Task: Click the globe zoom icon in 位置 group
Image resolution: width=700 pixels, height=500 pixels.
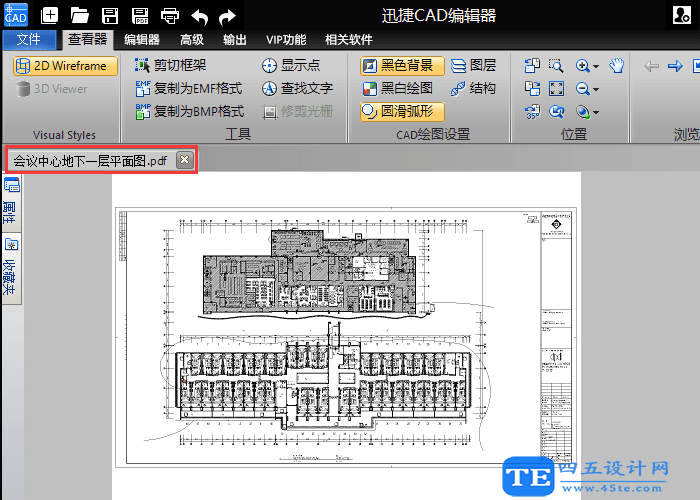Action: click(583, 112)
